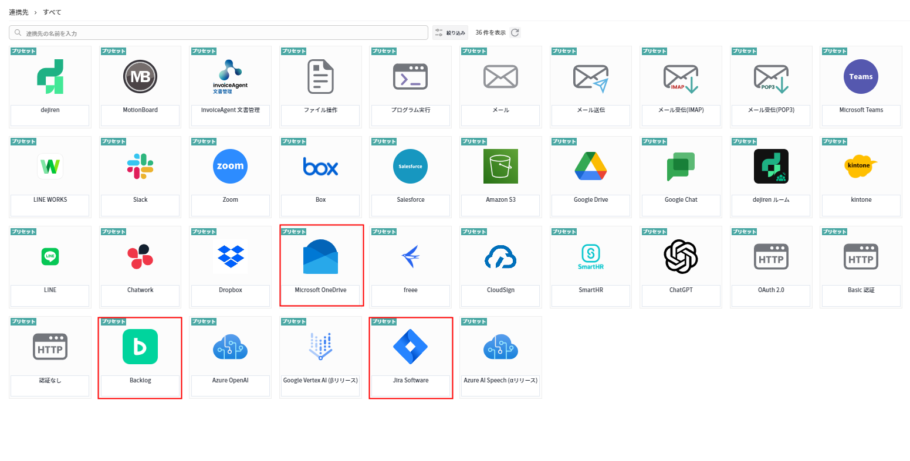Select the Azure AI Speech icon
This screenshot has height=461, width=910.
[501, 347]
